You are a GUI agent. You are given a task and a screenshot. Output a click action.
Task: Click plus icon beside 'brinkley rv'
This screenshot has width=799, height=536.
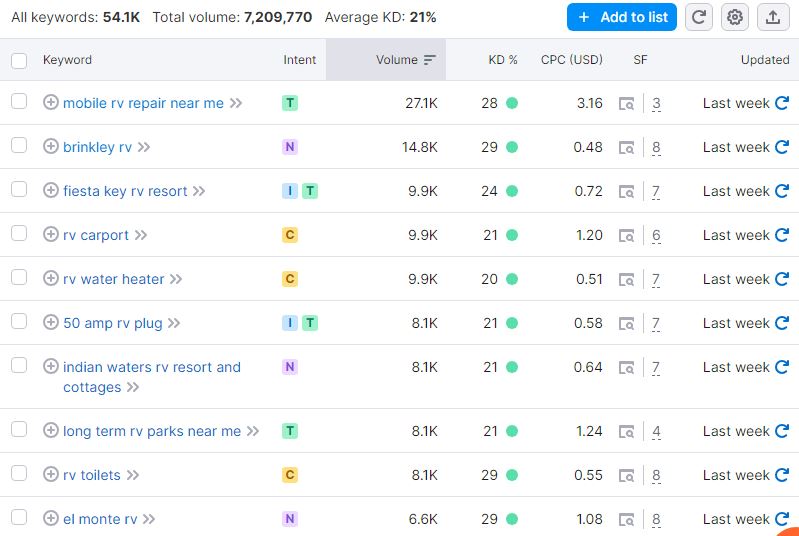(x=50, y=147)
